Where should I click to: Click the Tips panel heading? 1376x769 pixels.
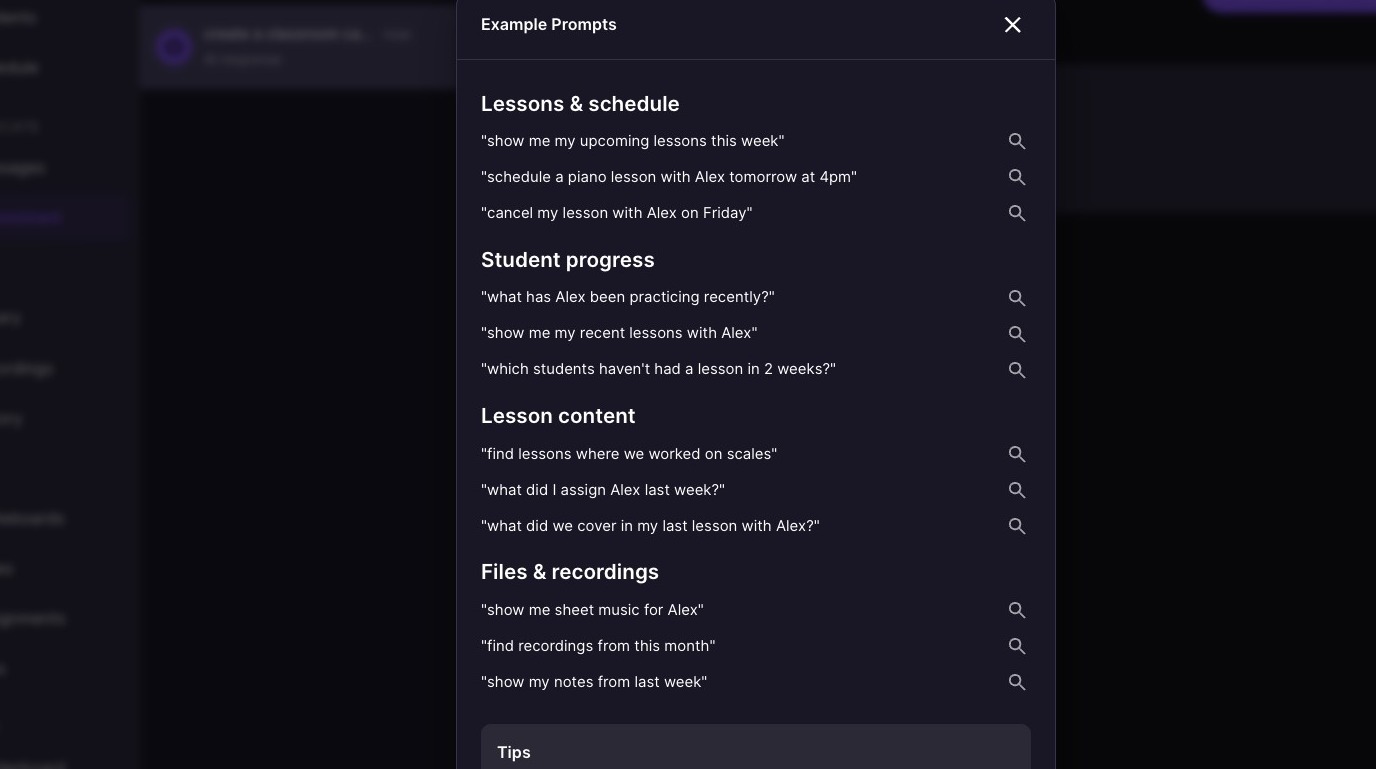coord(514,752)
